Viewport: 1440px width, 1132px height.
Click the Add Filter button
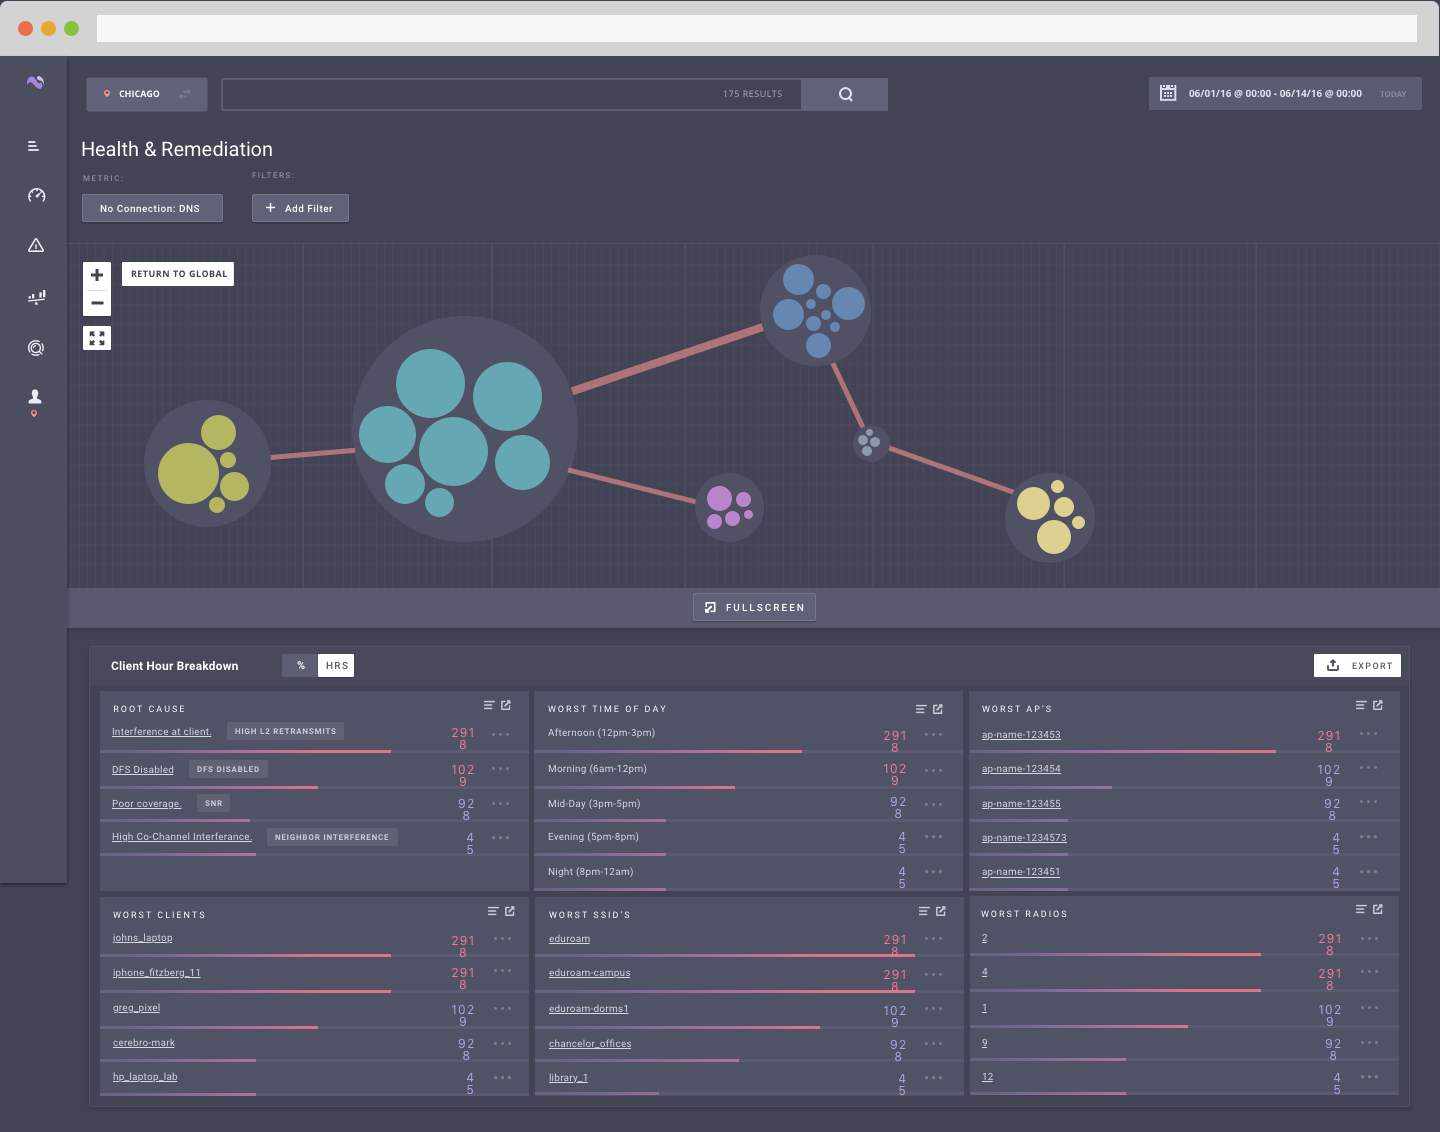(x=300, y=208)
